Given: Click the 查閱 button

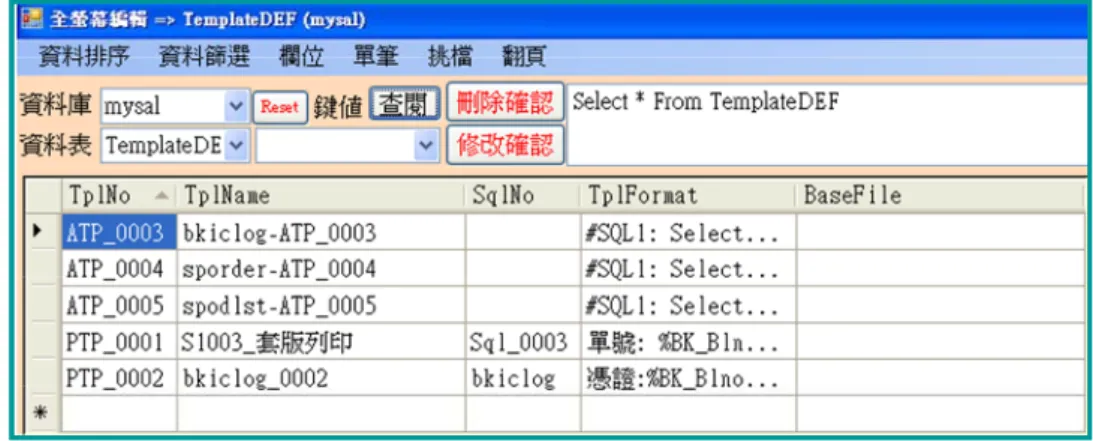Looking at the screenshot, I should [404, 105].
